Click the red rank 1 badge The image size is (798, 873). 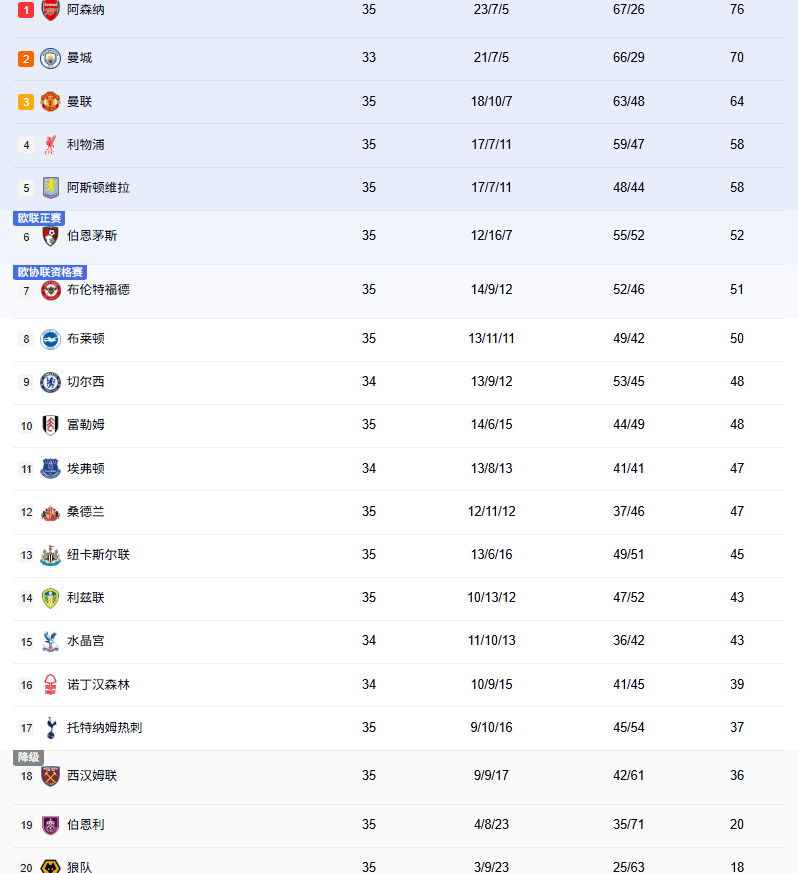tap(26, 10)
